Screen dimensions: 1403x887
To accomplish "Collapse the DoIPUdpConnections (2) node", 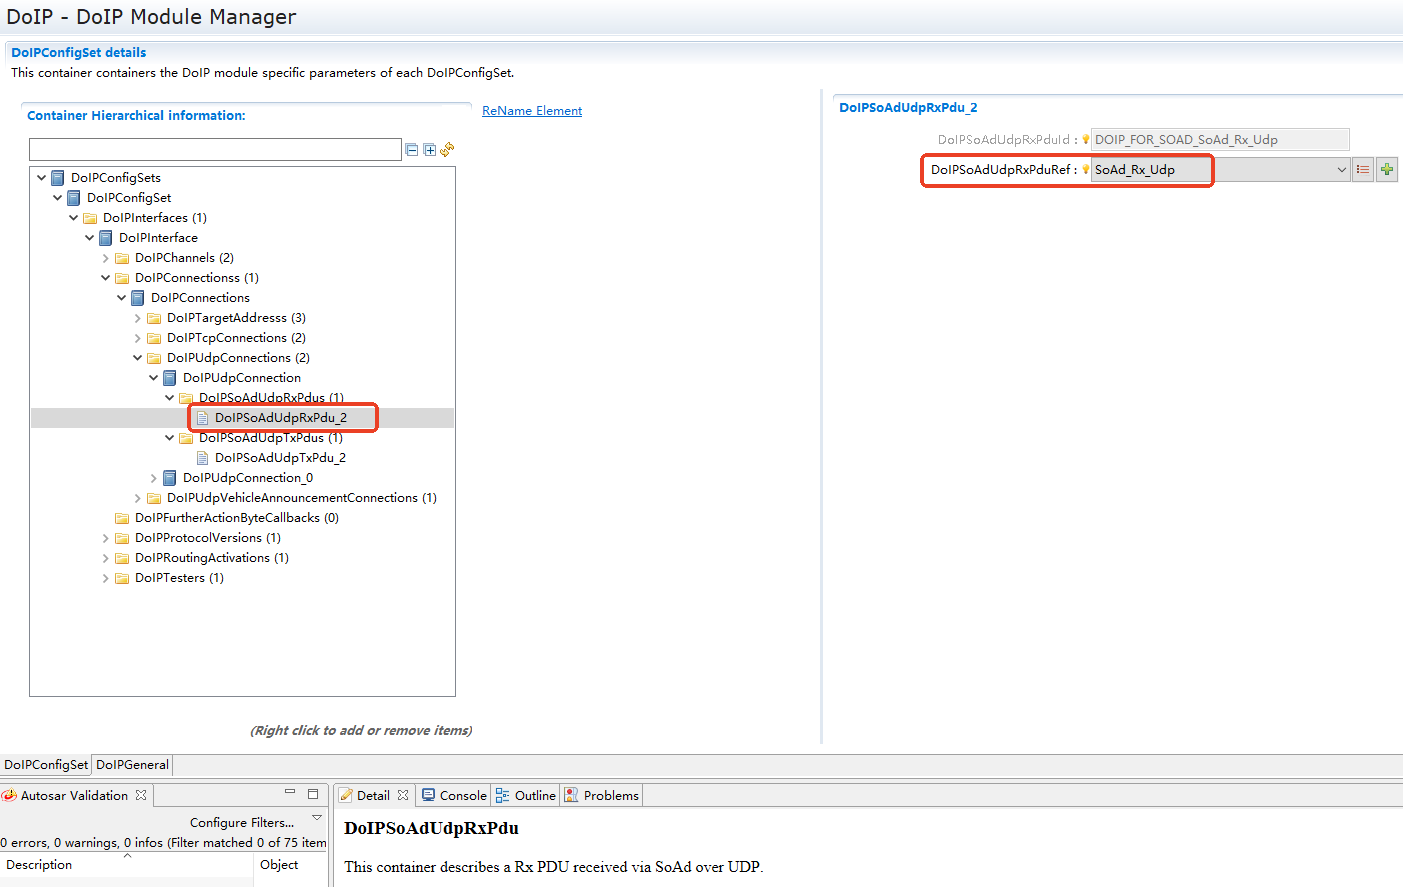I will coord(138,358).
